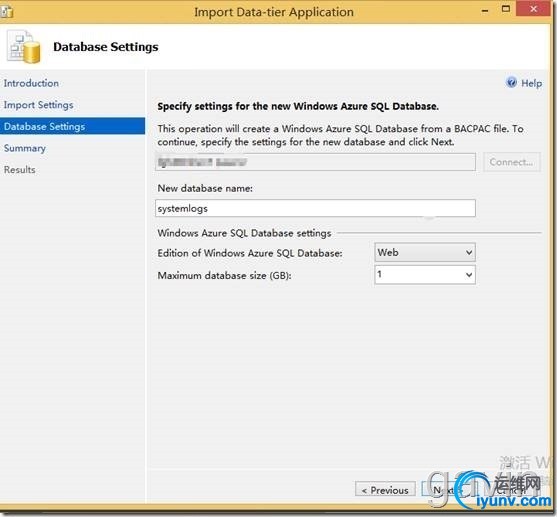Click the New database name field
Image resolution: width=557 pixels, height=517 pixels.
point(315,208)
